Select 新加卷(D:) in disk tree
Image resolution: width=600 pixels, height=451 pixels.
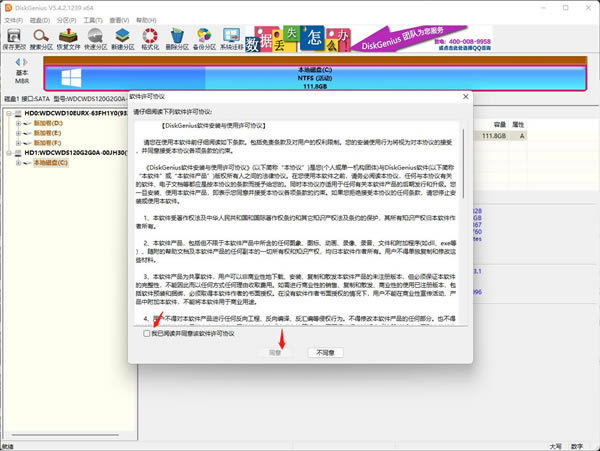pos(48,123)
